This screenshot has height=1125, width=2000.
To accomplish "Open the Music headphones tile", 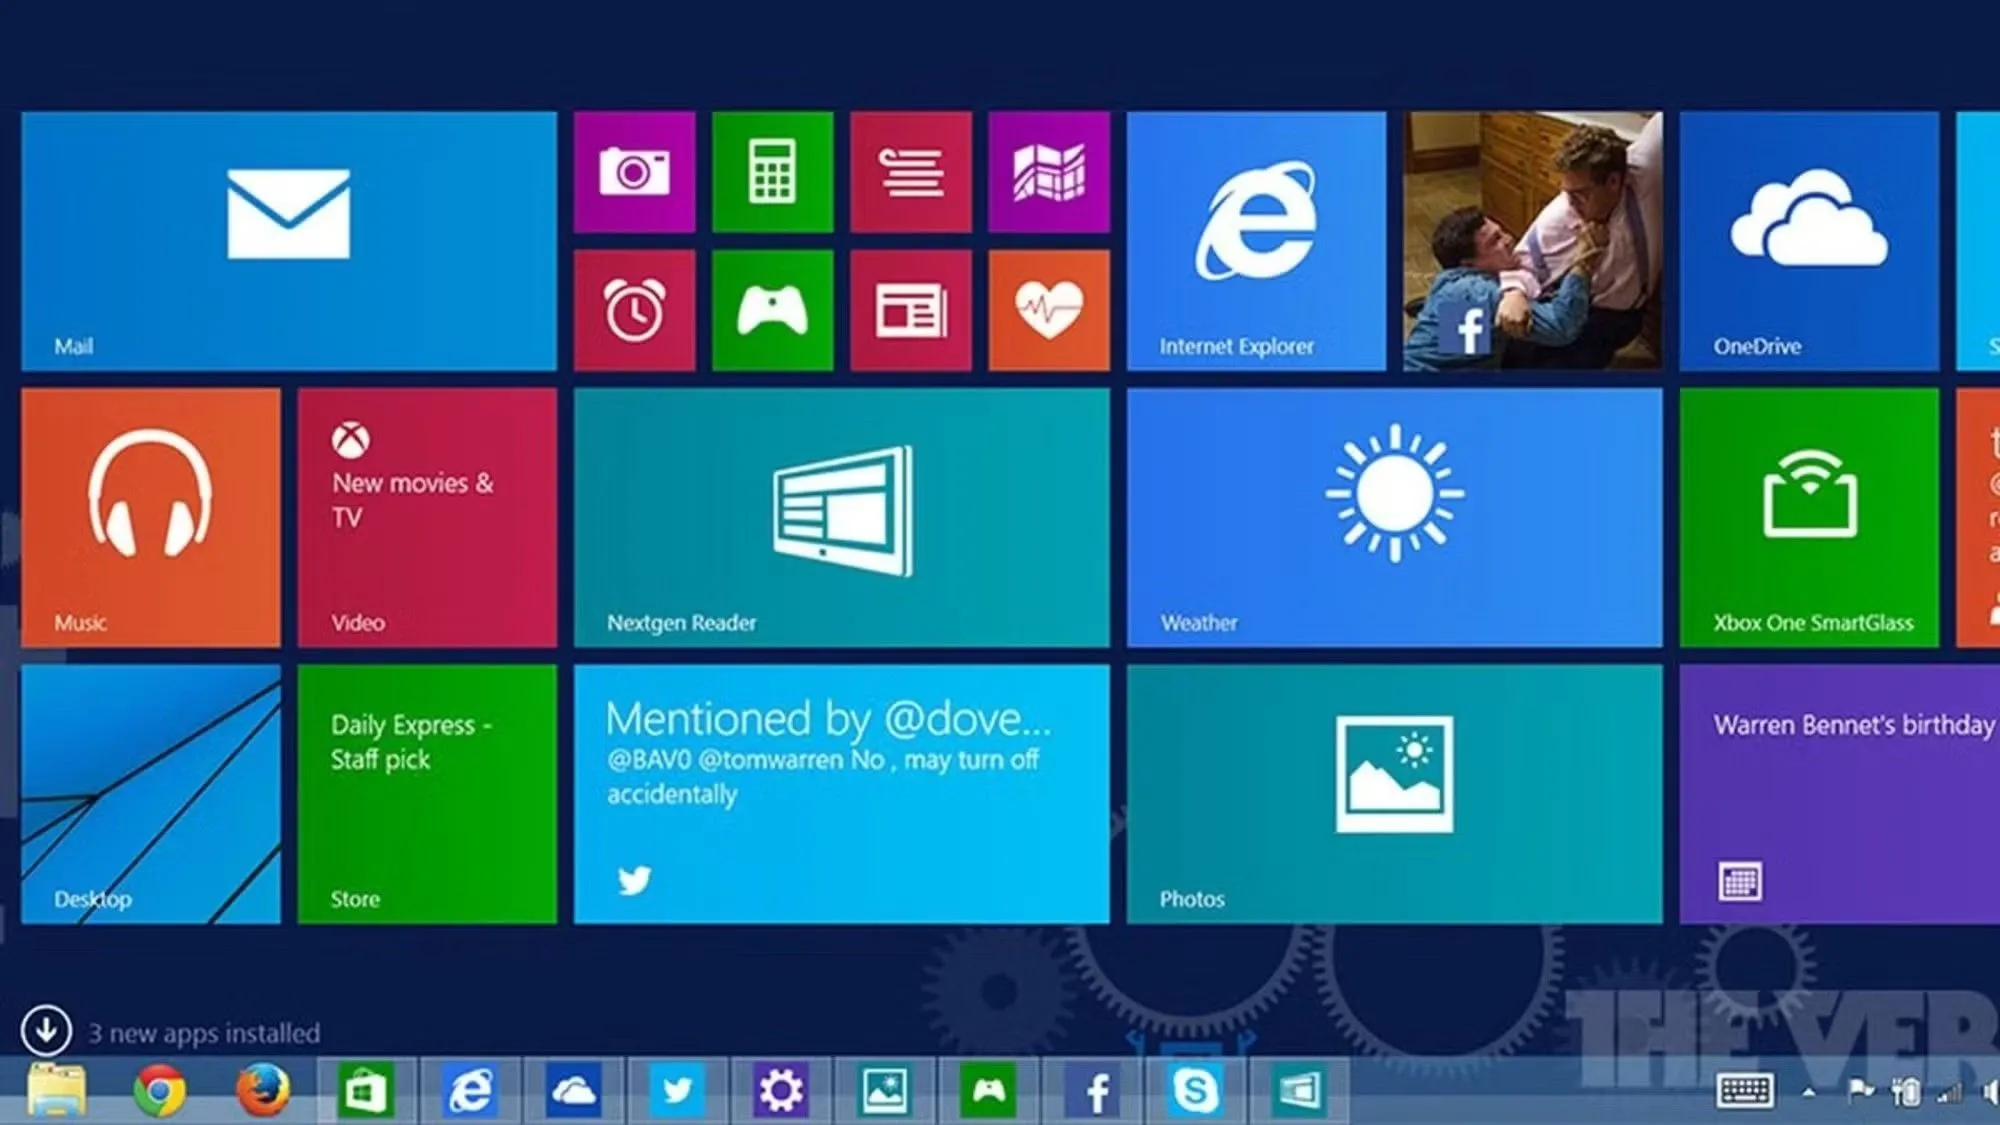I will (150, 517).
